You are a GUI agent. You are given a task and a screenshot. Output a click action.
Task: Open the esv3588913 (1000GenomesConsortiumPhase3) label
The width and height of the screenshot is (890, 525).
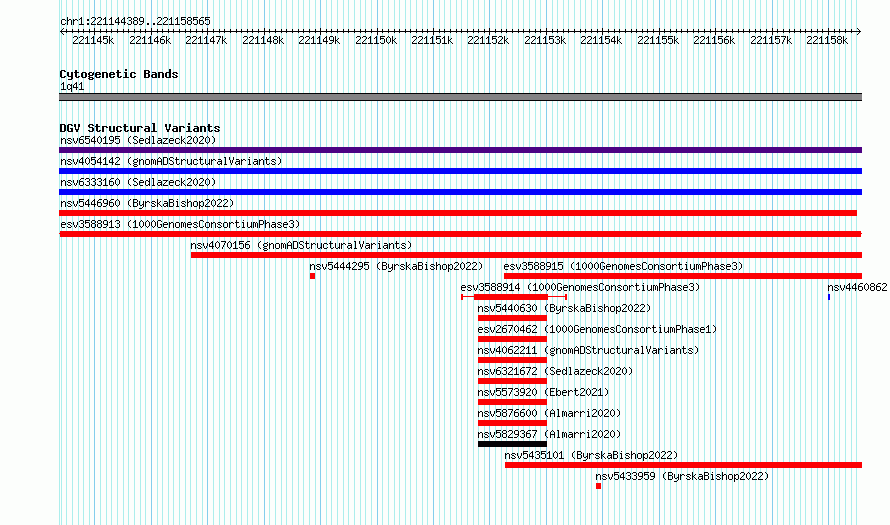point(180,224)
